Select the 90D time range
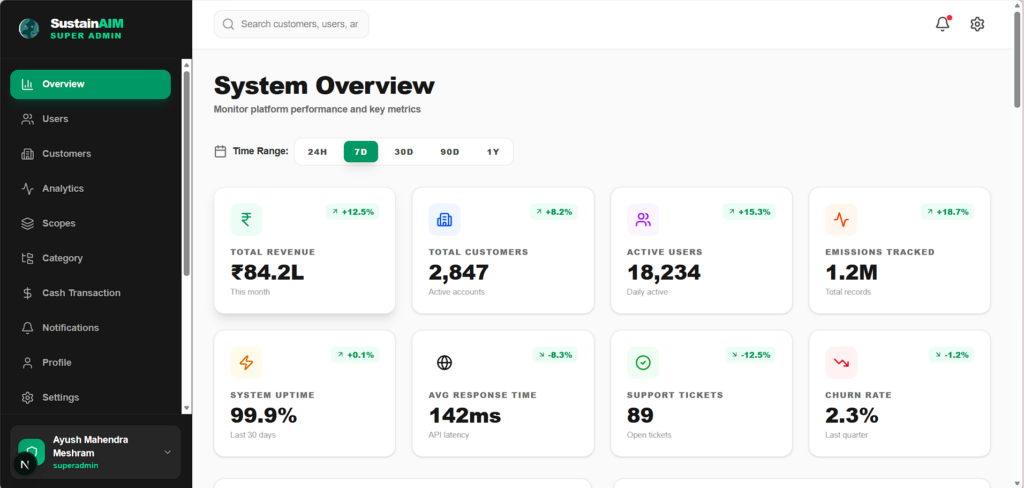The image size is (1024, 488). click(449, 152)
